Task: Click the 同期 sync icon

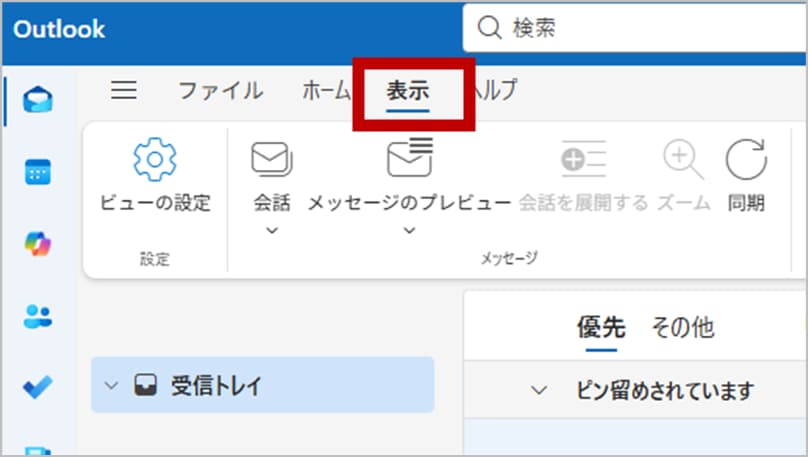Action: (x=745, y=160)
